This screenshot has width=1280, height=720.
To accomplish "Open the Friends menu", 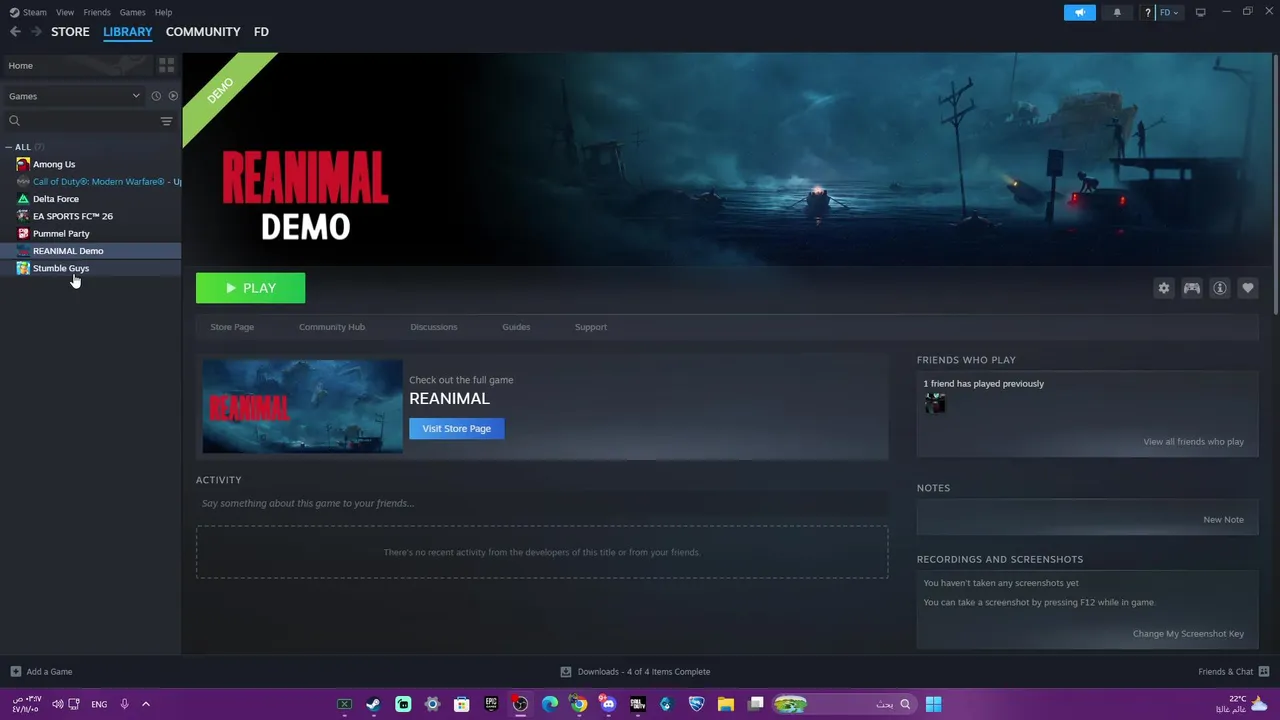I will (x=97, y=12).
